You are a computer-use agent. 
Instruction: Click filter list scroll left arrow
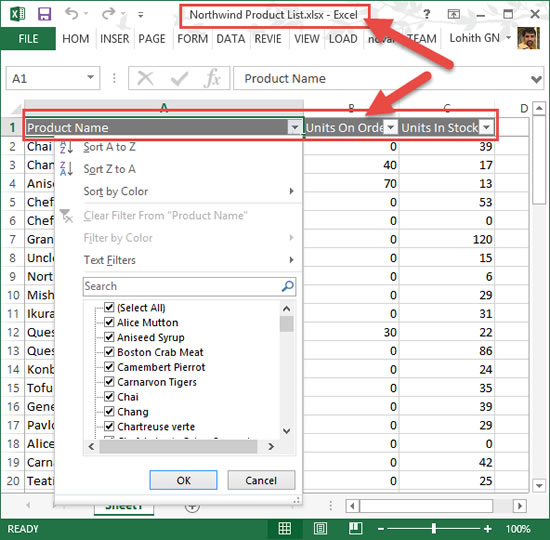91,446
